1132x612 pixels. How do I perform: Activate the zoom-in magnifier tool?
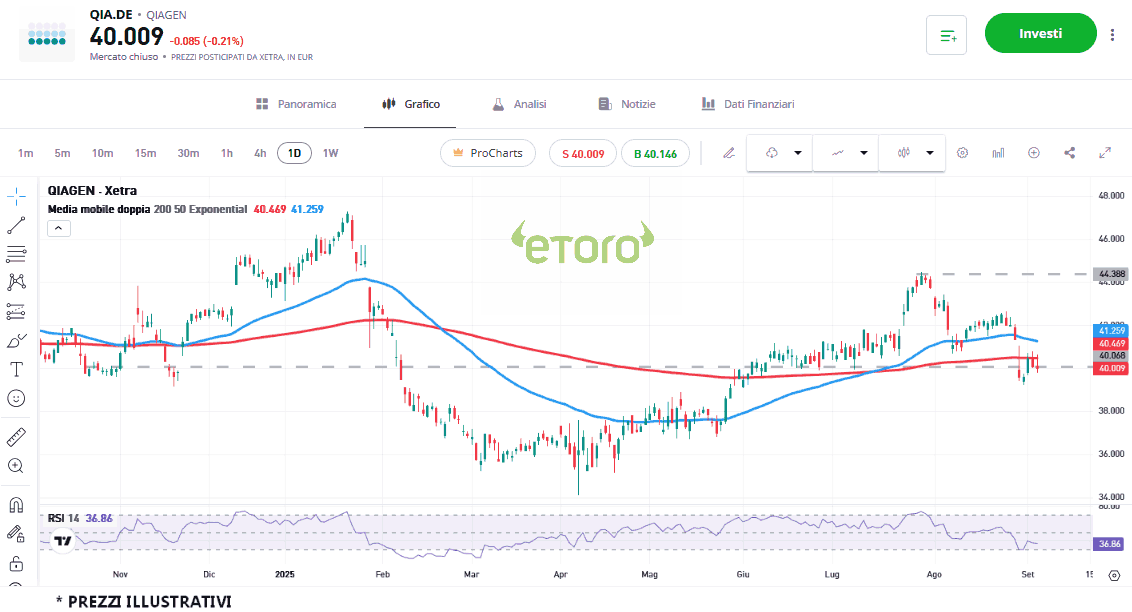pyautogui.click(x=16, y=466)
